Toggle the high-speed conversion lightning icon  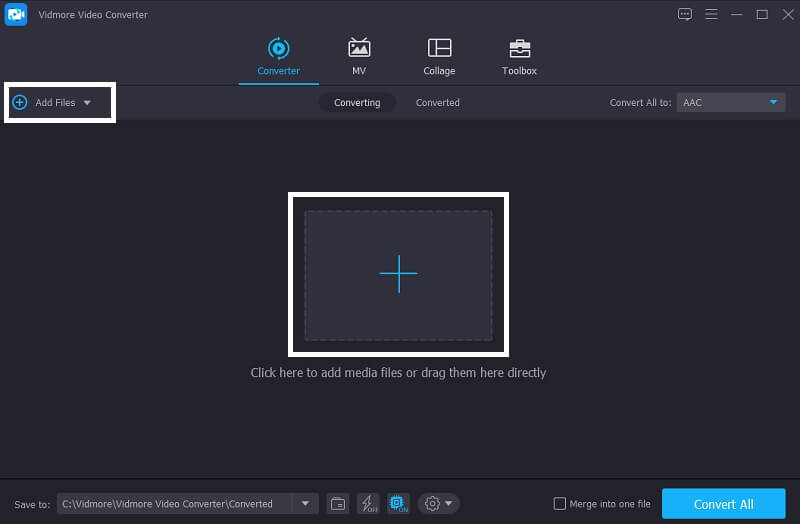tap(368, 504)
